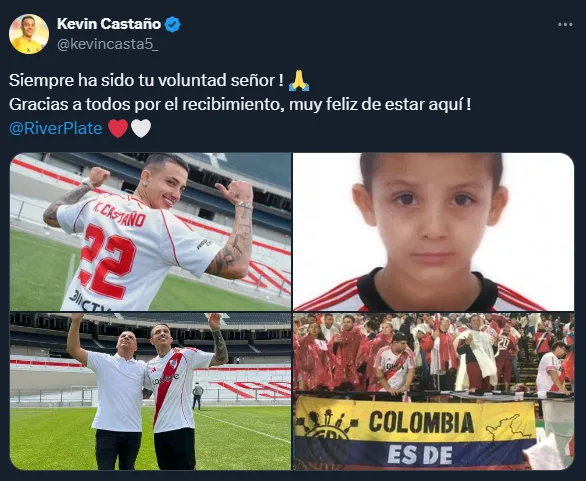Viewport: 586px width, 481px height.
Task: Click the Kevin Castaño display name
Action: [109, 24]
